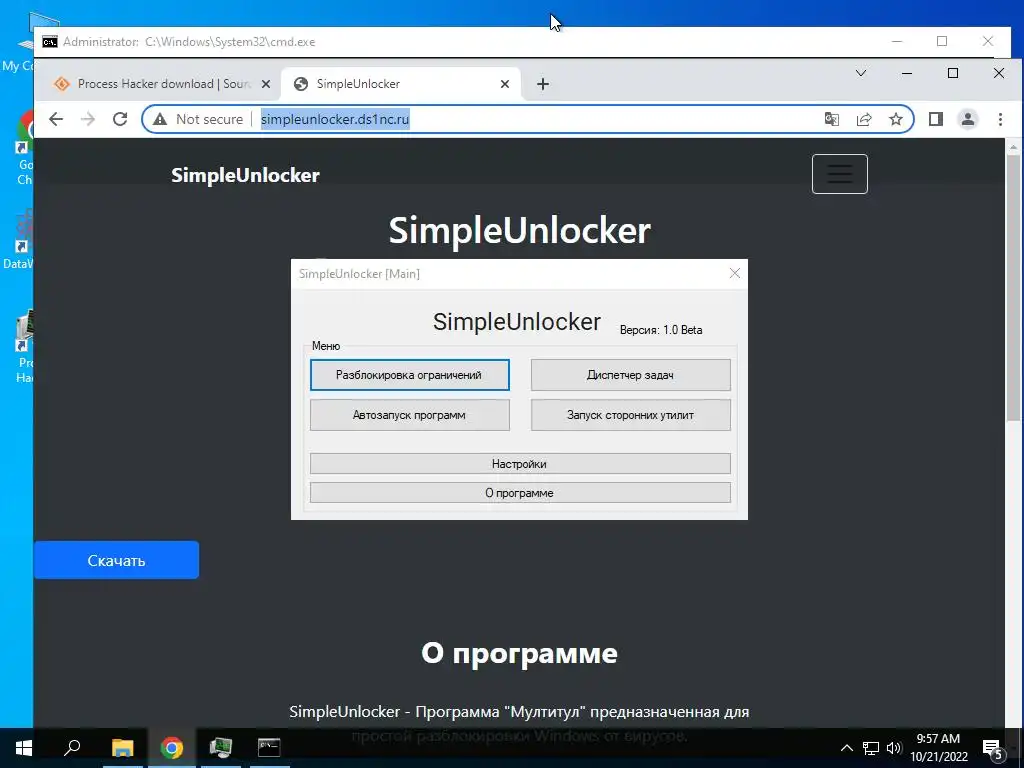Viewport: 1024px width, 768px height.
Task: Click Диспетчер задач in screenshot image
Action: tap(630, 375)
